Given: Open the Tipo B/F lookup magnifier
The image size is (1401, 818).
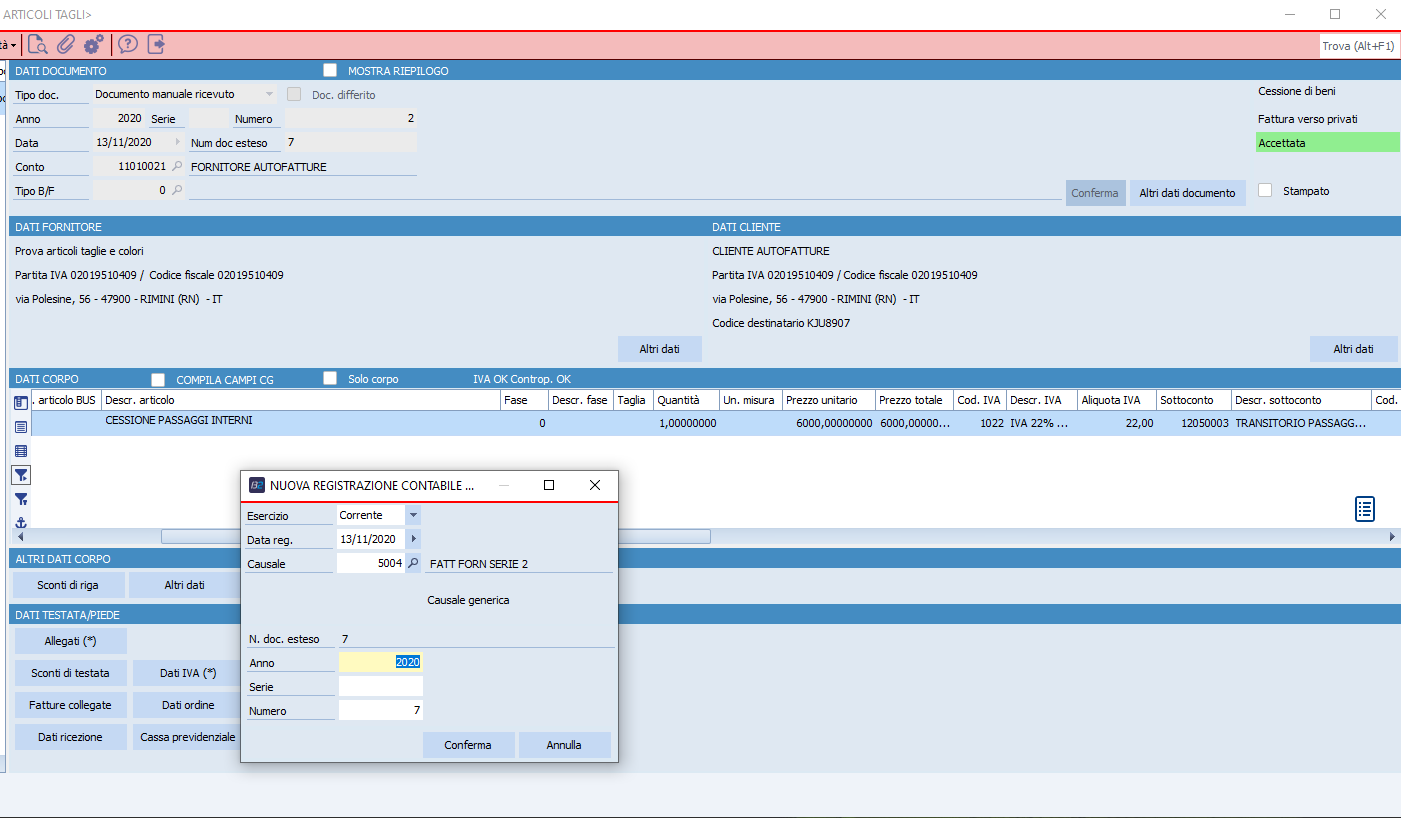Looking at the screenshot, I should [177, 190].
